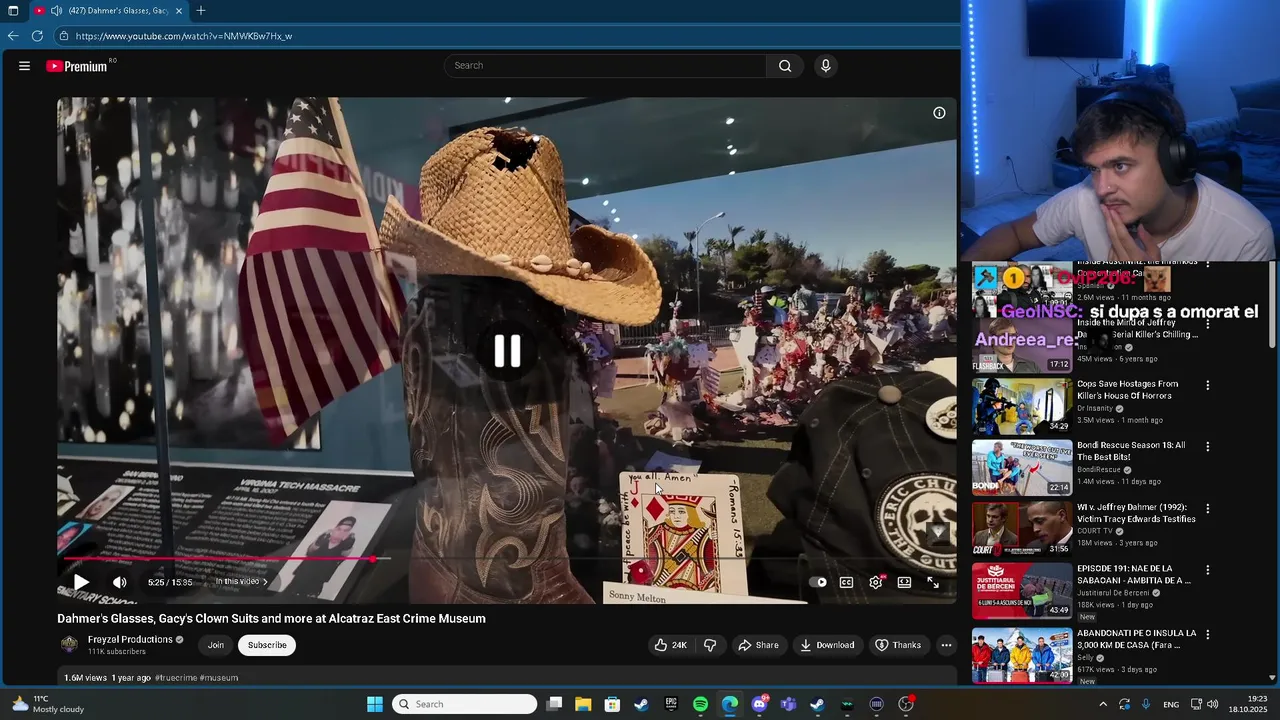Open options menu for 'ABANDONATI PE O INSULA'
1280x720 pixels.
point(1207,635)
